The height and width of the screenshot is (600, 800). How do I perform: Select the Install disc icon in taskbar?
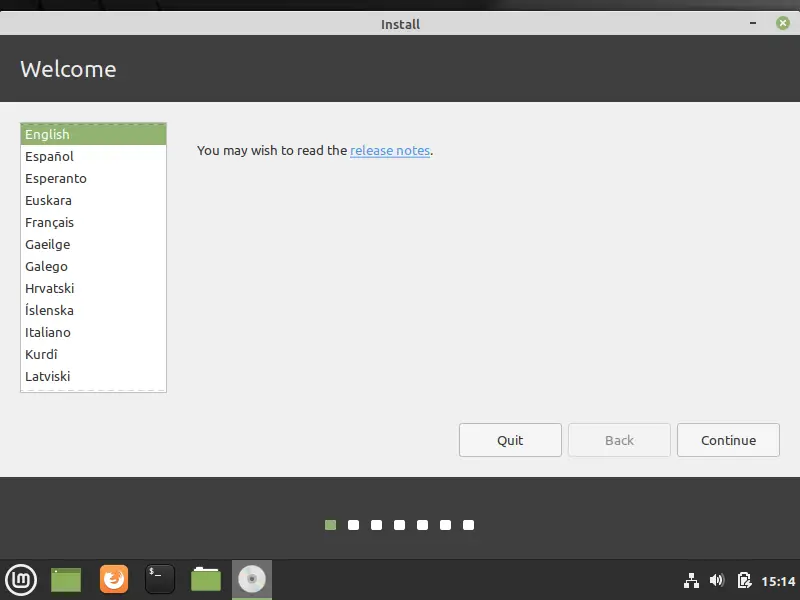[252, 580]
